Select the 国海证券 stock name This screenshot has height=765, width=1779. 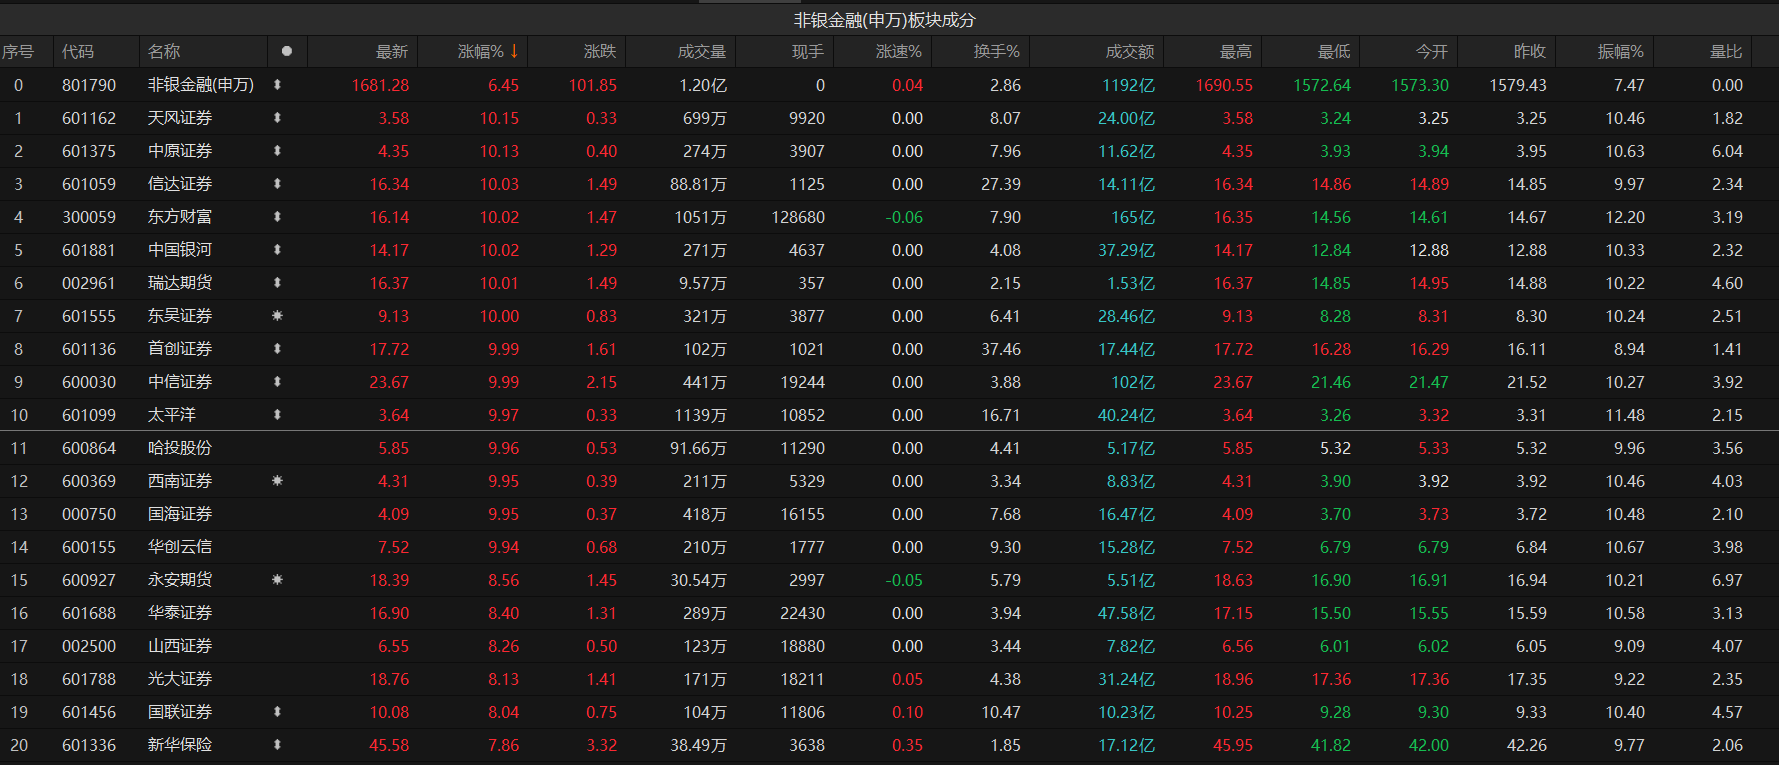[x=180, y=514]
